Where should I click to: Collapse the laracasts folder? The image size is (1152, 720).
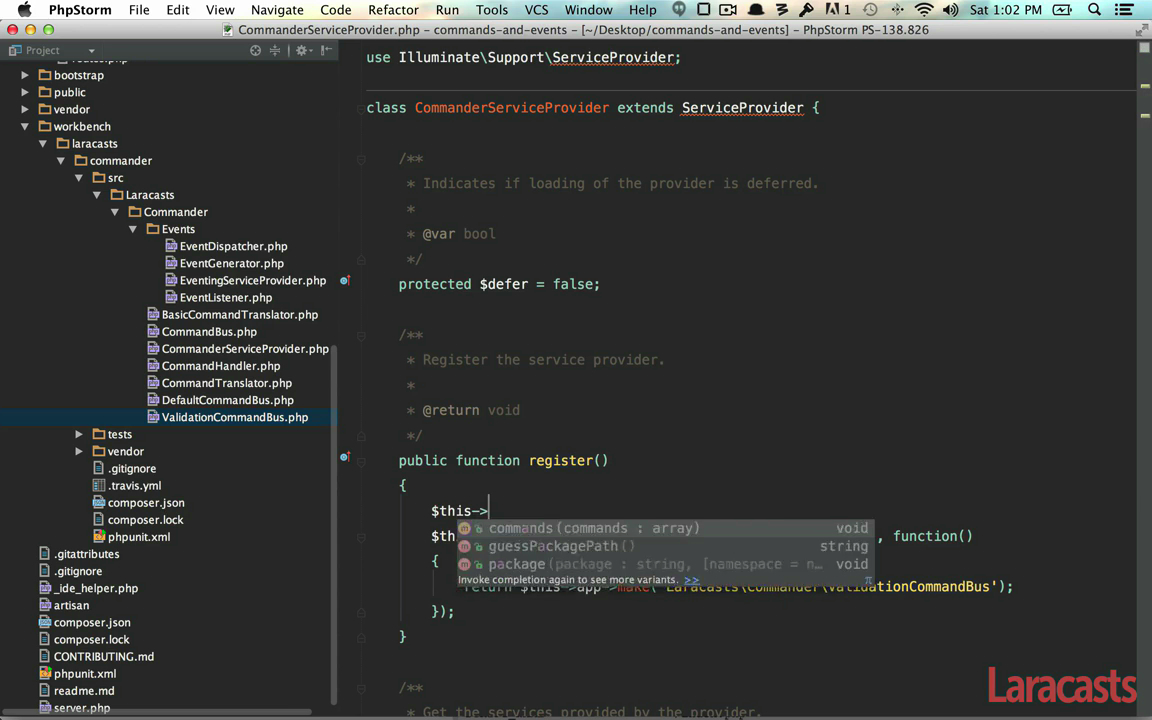click(43, 143)
